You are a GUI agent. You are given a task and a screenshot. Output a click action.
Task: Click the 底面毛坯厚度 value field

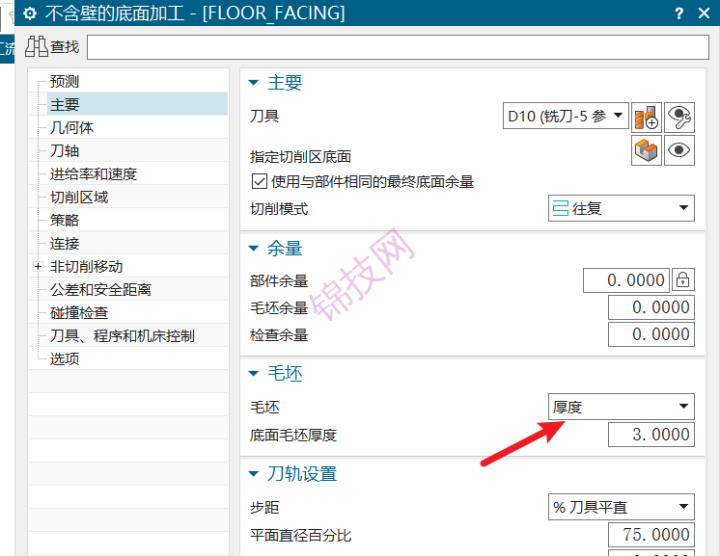pyautogui.click(x=651, y=434)
